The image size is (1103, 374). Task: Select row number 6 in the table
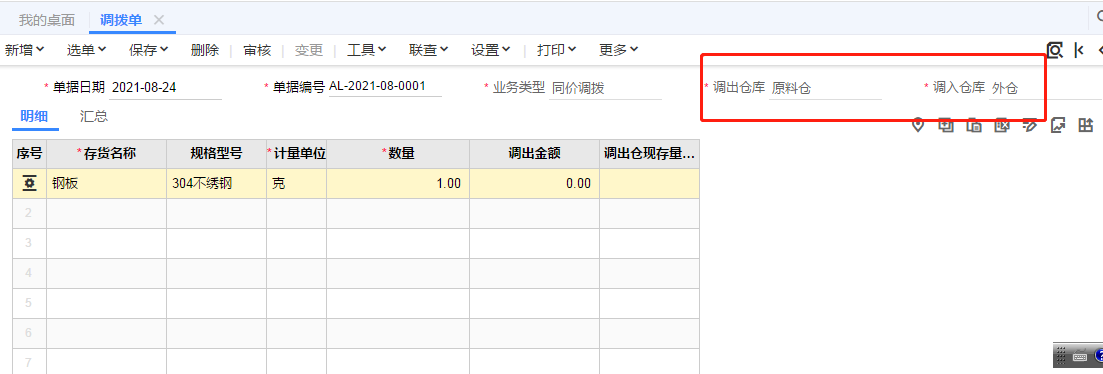[30, 334]
